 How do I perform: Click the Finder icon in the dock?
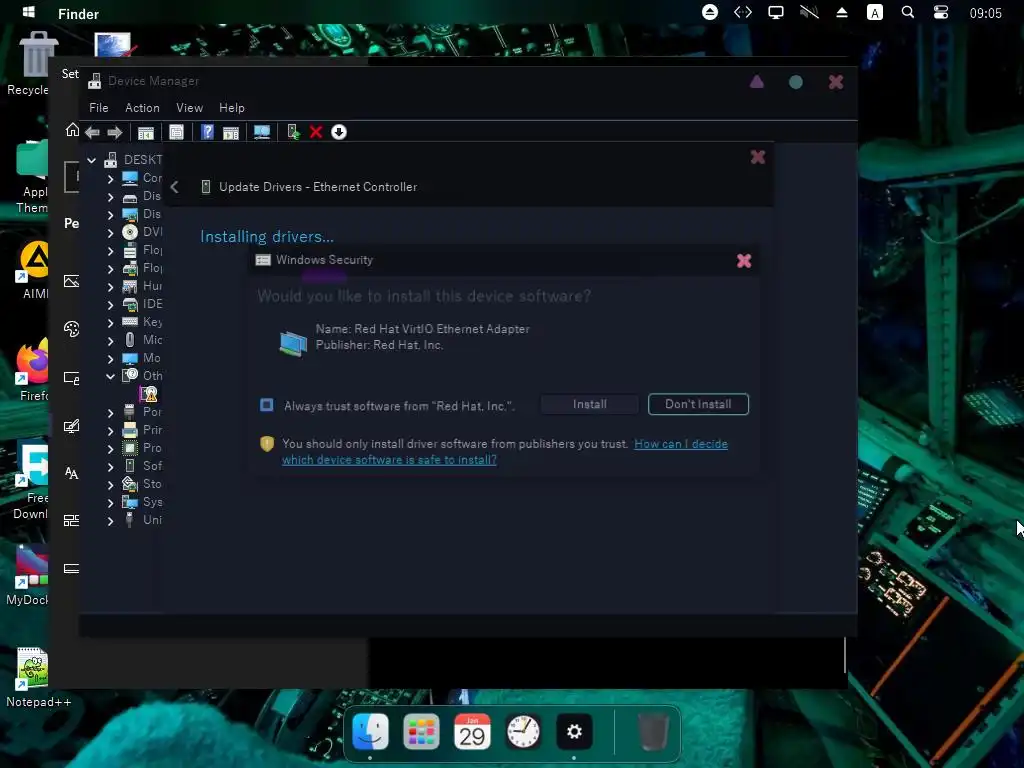coord(370,731)
